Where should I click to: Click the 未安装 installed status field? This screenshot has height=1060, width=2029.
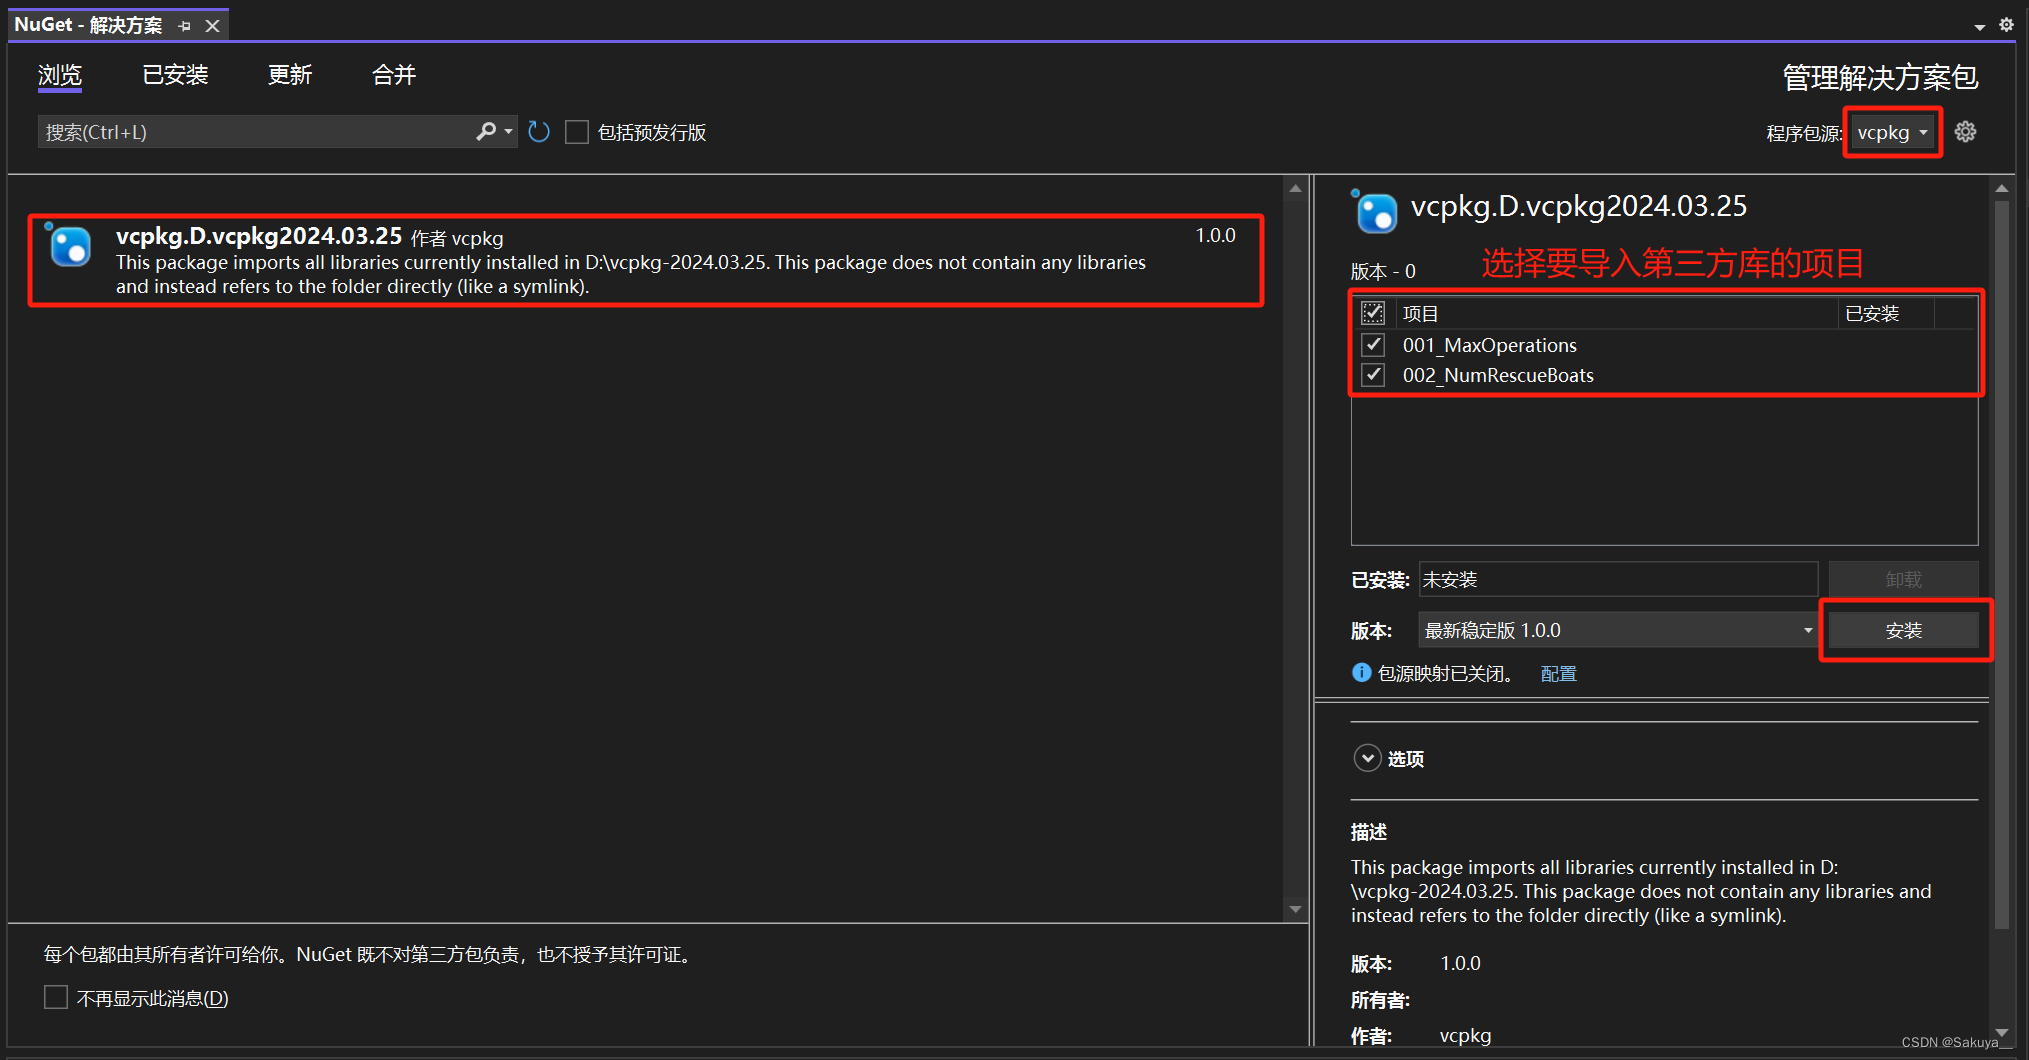pos(1618,579)
